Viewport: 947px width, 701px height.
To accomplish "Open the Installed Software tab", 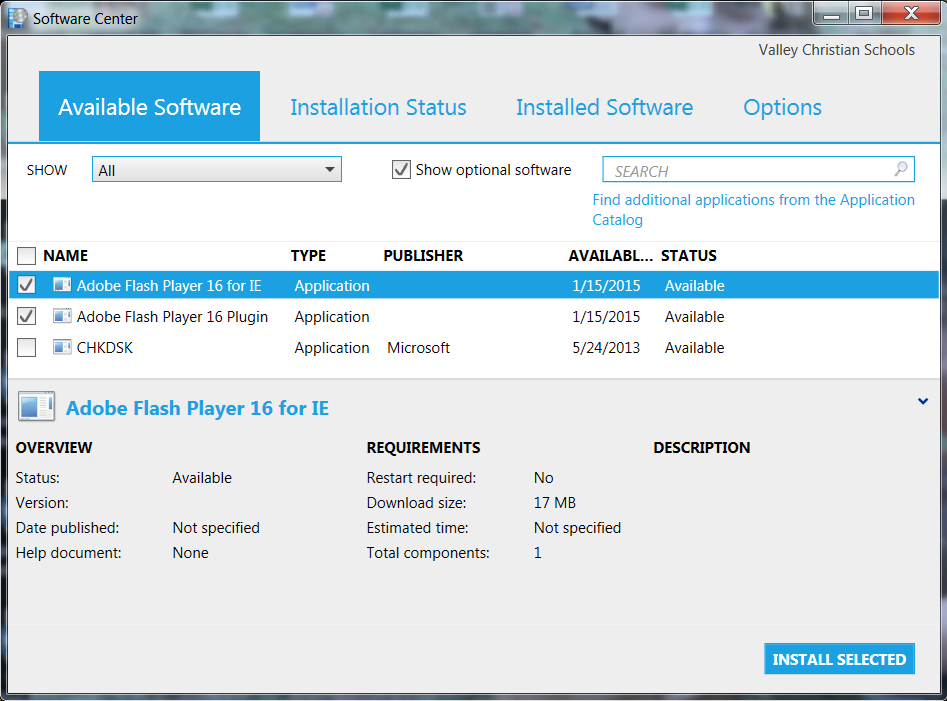I will [x=604, y=108].
